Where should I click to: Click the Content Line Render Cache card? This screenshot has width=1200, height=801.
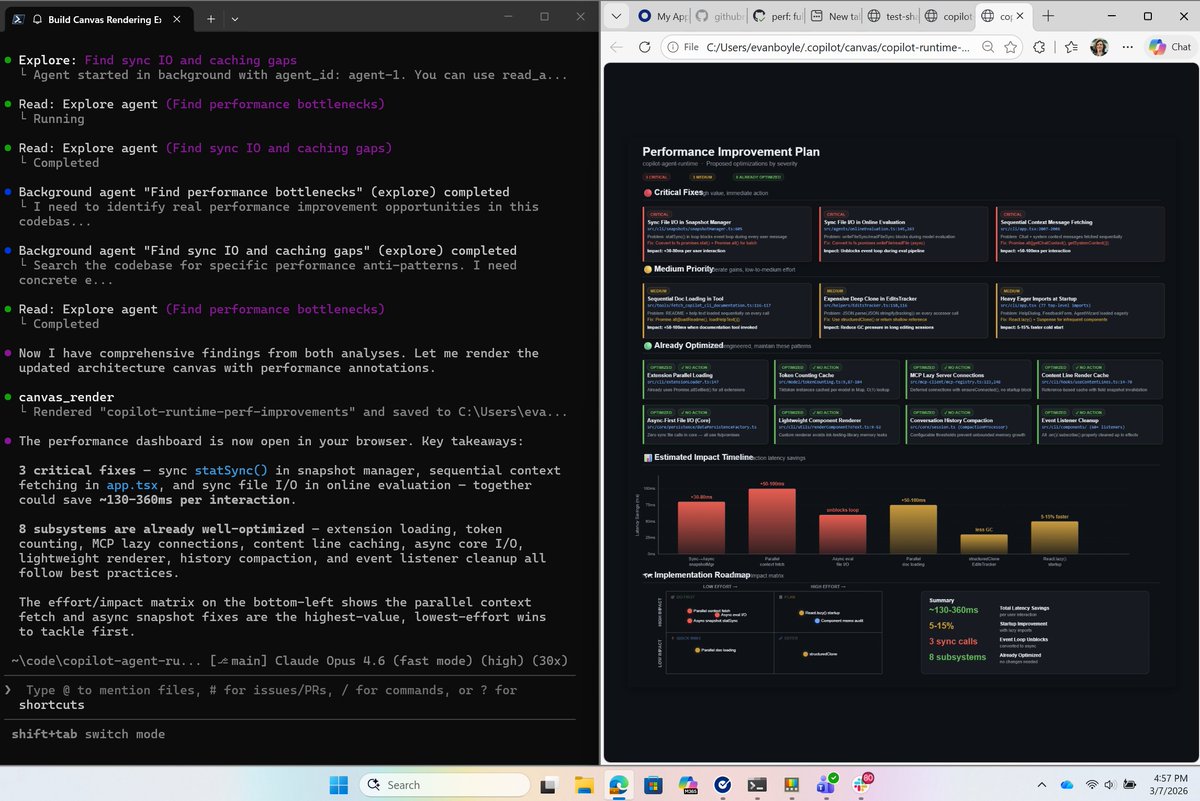point(1101,379)
